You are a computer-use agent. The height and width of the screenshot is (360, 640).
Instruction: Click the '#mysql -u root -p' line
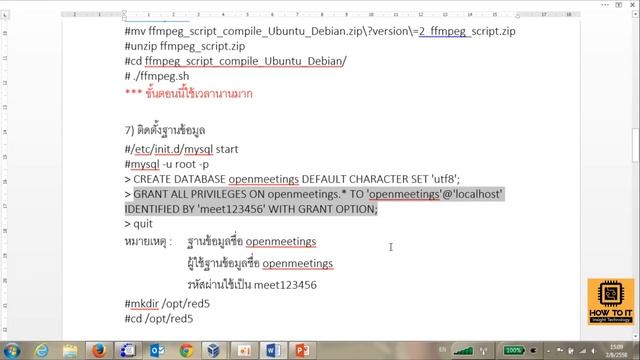click(x=167, y=164)
